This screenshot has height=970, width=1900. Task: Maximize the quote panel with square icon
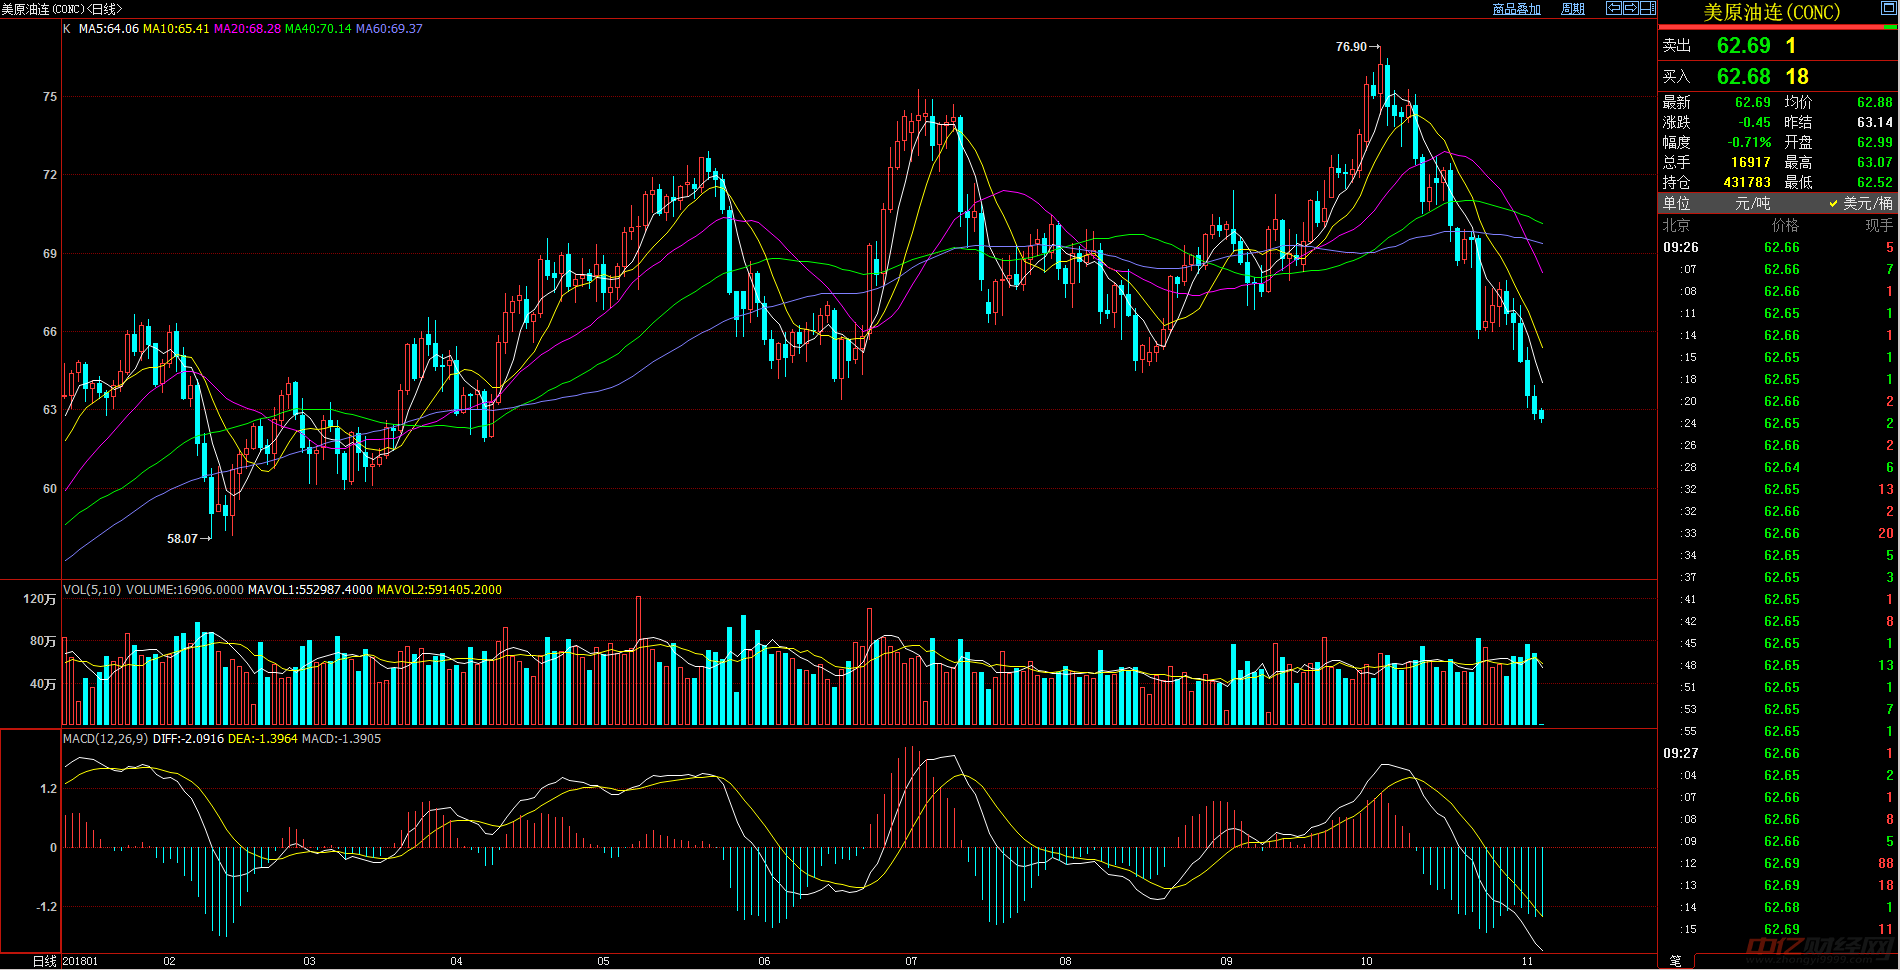pos(1887,8)
